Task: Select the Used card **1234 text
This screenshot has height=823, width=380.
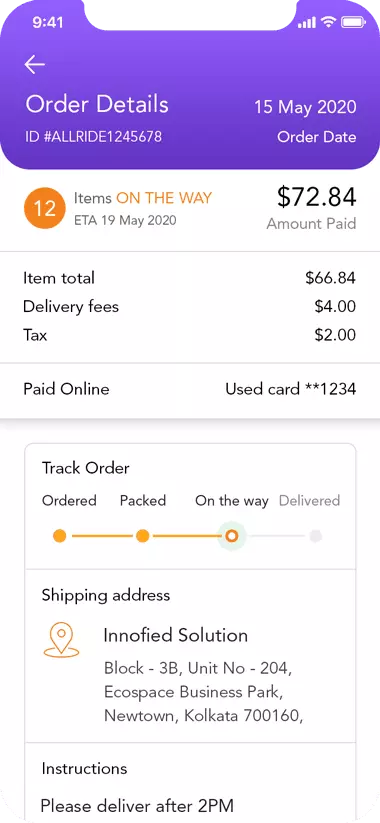Action: point(291,389)
